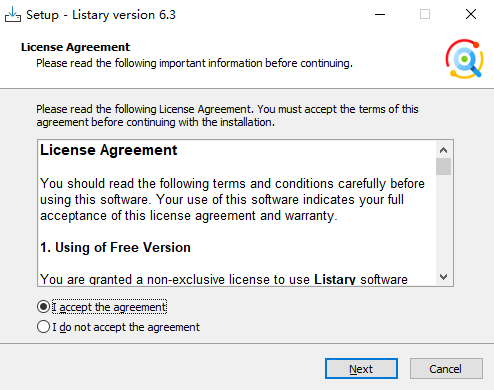Image resolution: width=494 pixels, height=390 pixels.
Task: Click the bold "Listary" word in license text
Action: pos(335,279)
